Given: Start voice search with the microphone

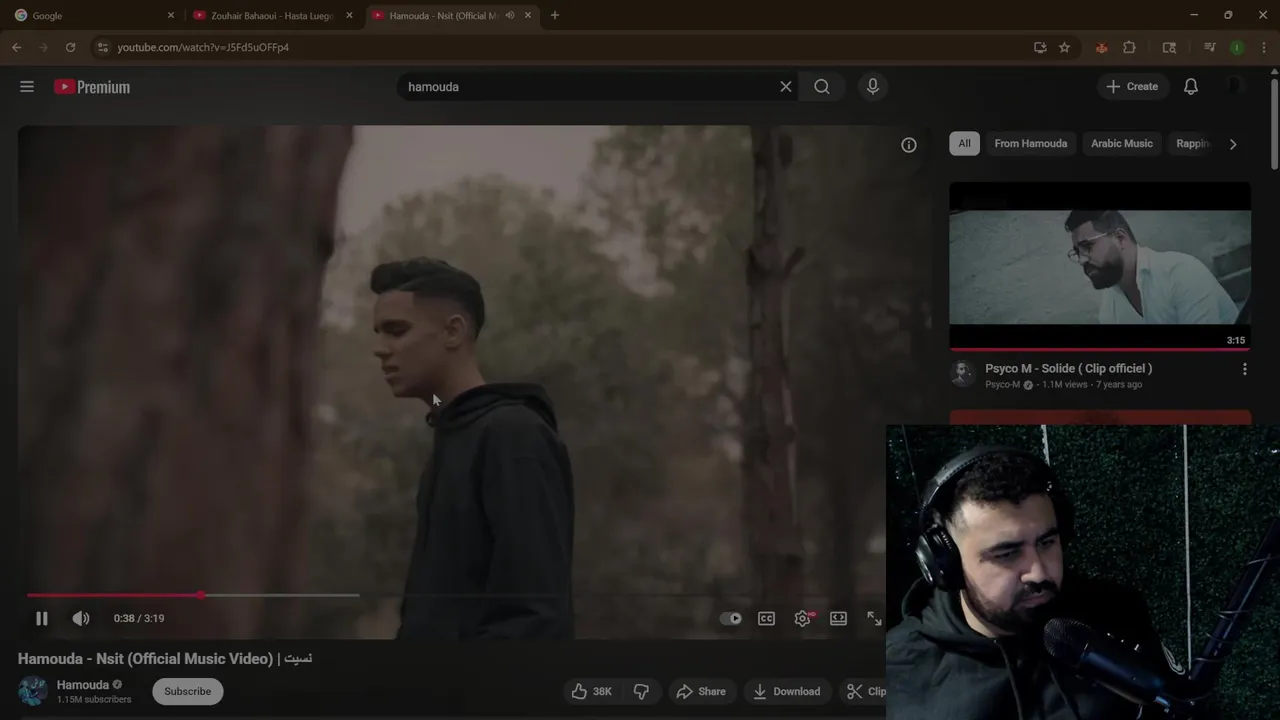Looking at the screenshot, I should (873, 87).
